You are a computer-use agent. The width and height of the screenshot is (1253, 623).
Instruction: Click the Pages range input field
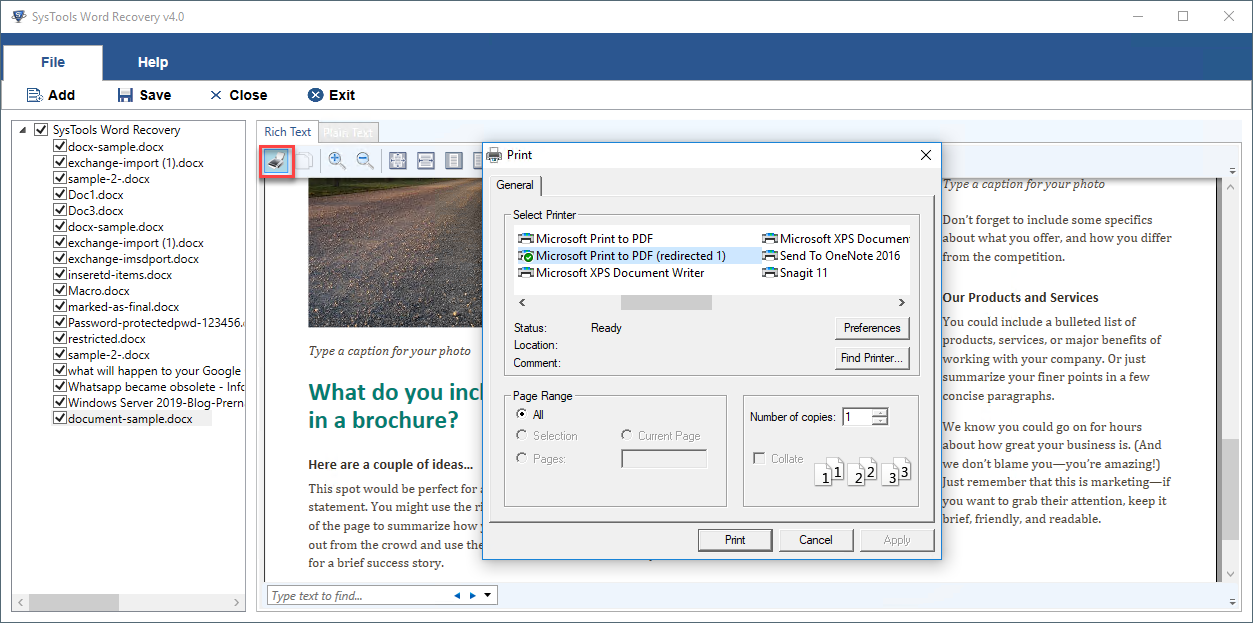664,459
